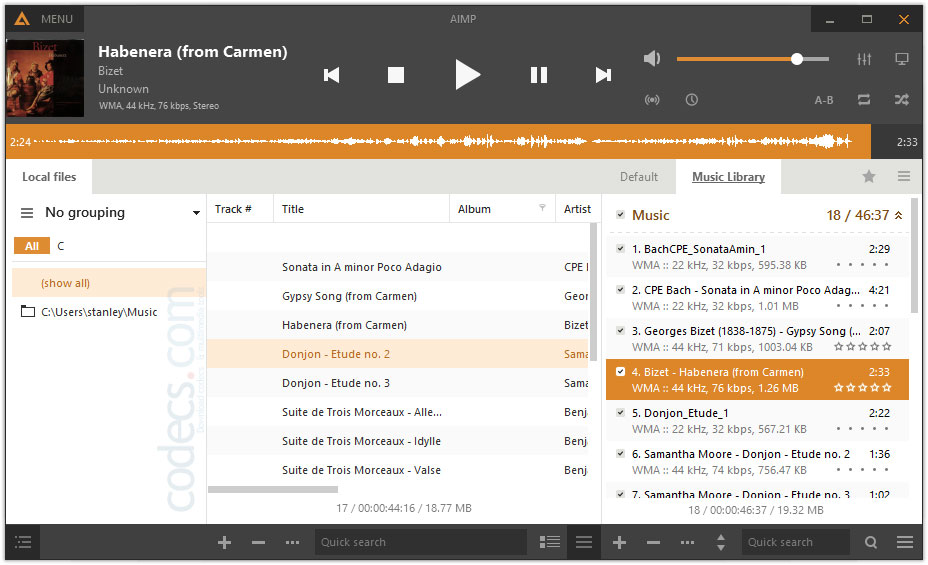Image resolution: width=928 pixels, height=565 pixels.
Task: Filter by letter C
Action: (60, 246)
